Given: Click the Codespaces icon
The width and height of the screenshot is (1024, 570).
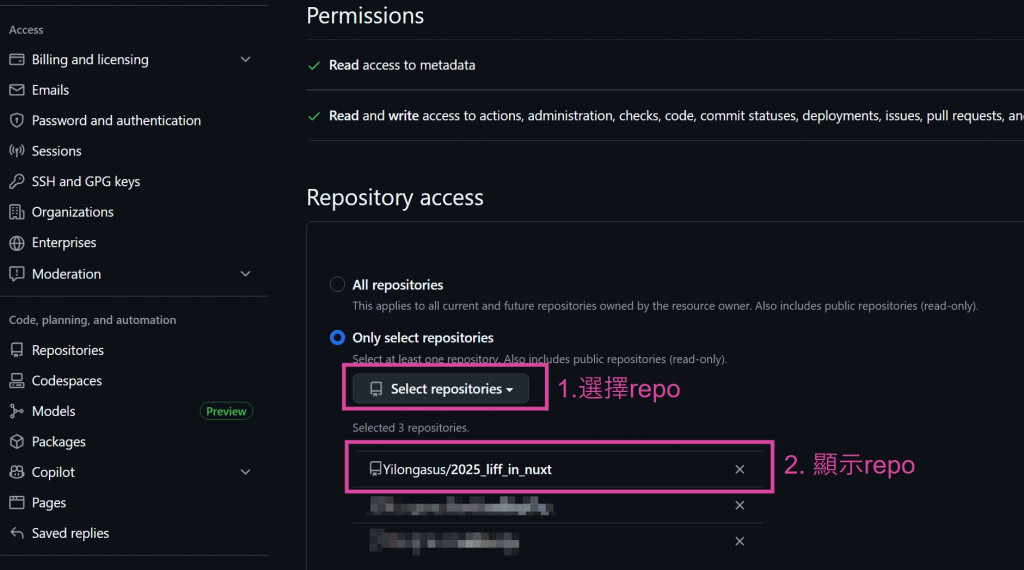Looking at the screenshot, I should [17, 381].
